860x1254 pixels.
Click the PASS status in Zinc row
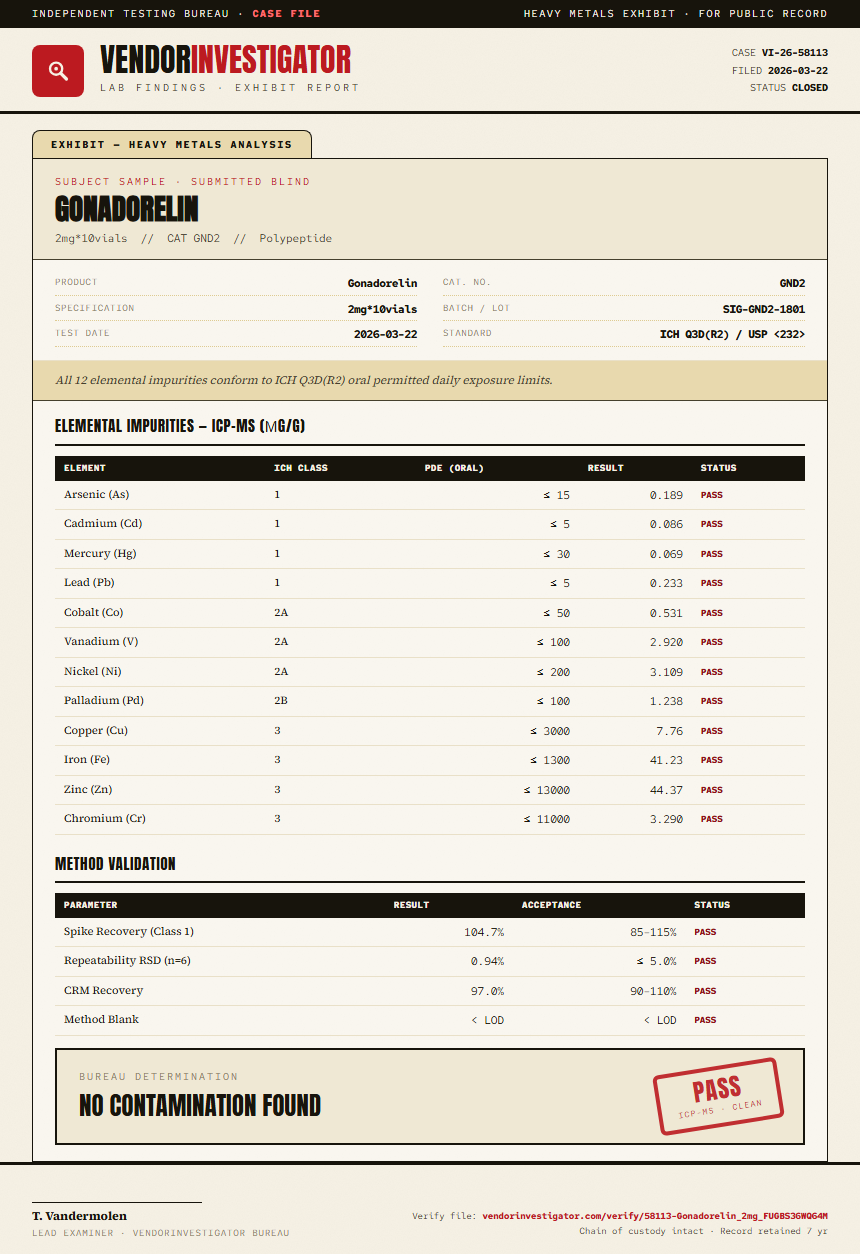coord(711,790)
